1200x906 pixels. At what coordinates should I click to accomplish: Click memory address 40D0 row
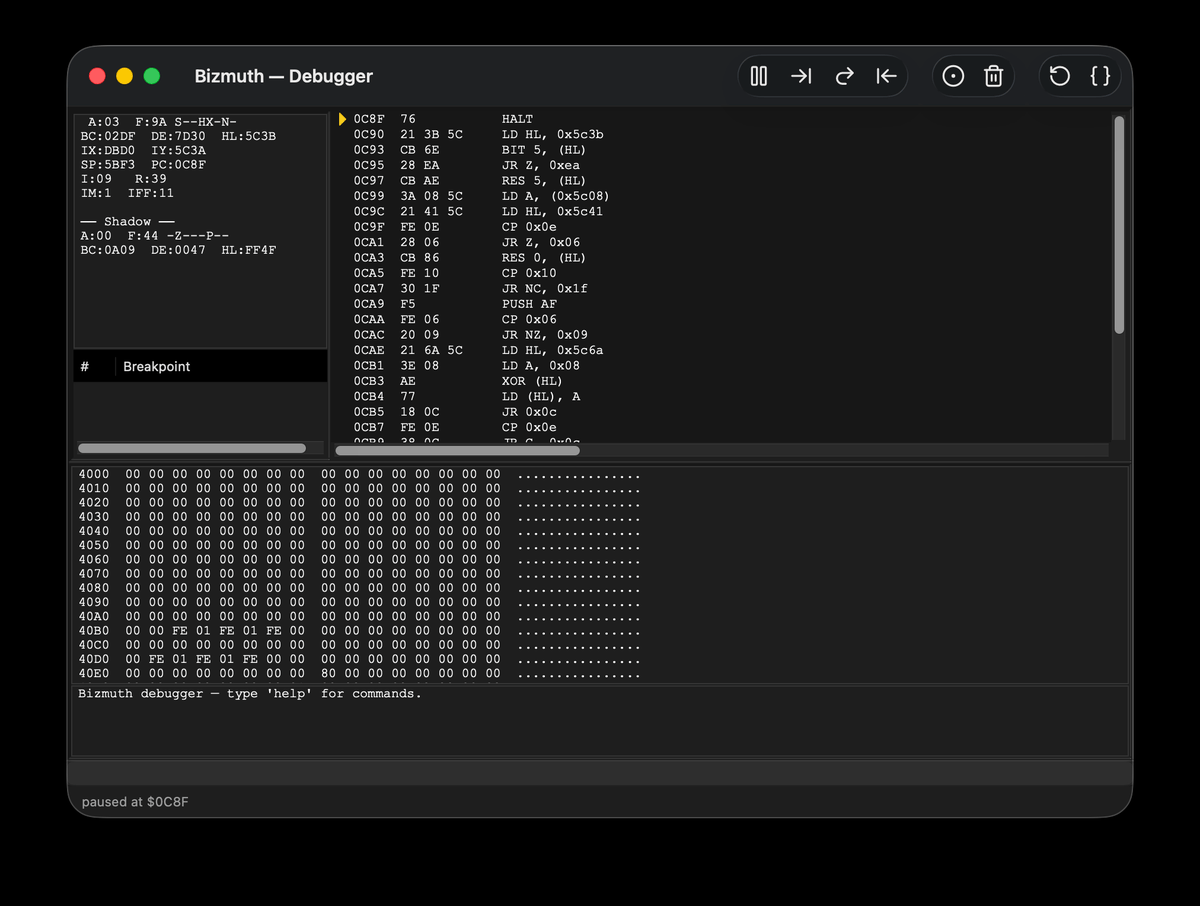tap(360, 660)
